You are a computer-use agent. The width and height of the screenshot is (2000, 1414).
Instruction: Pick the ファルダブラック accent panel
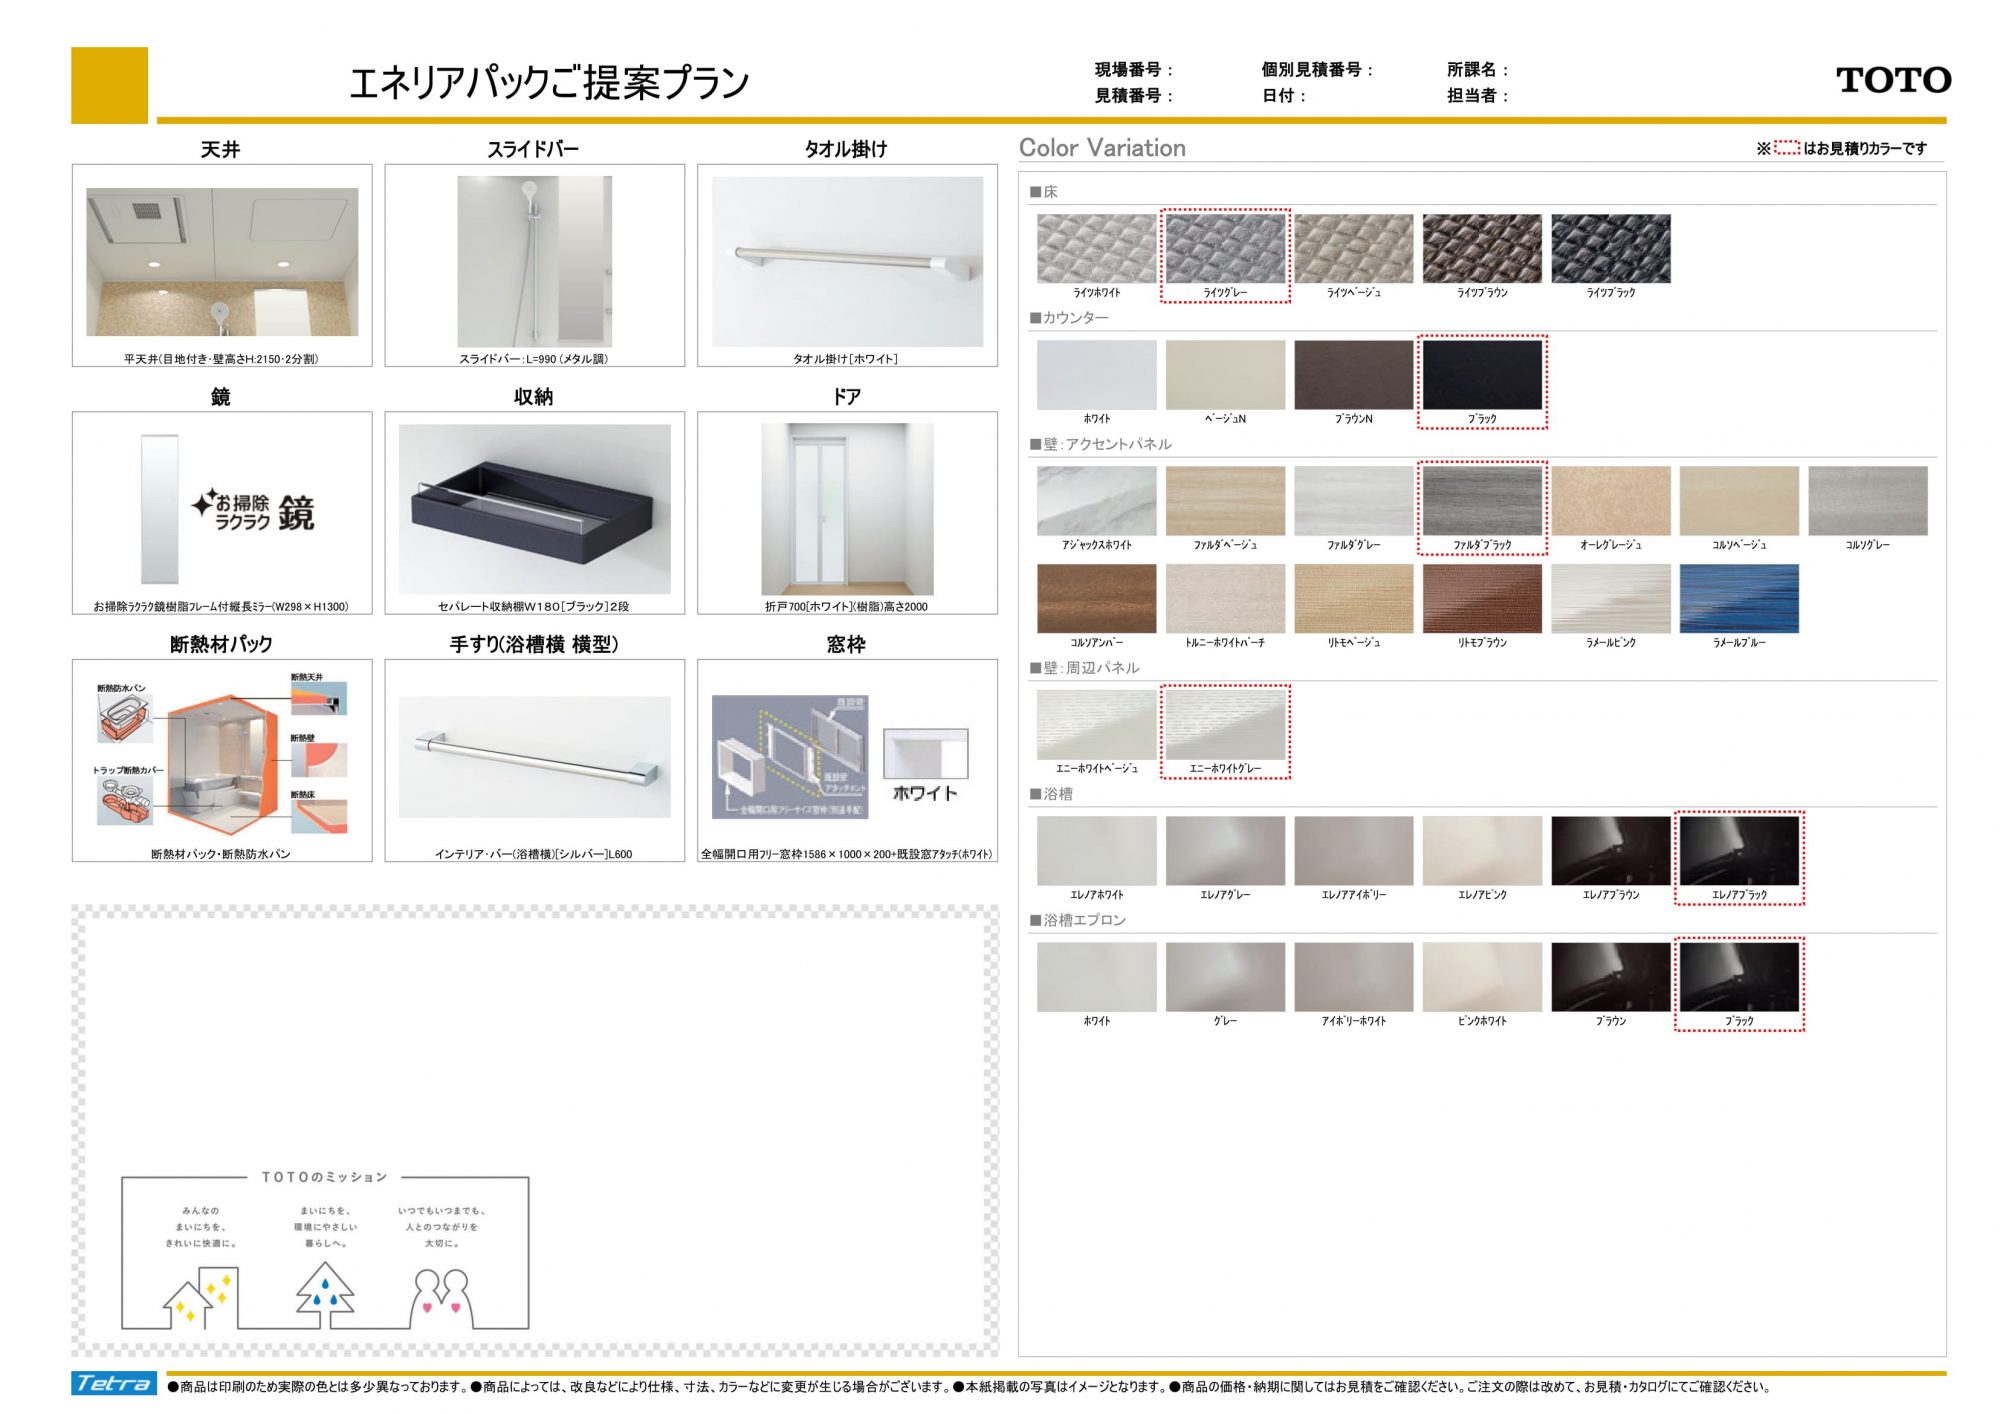click(1482, 501)
